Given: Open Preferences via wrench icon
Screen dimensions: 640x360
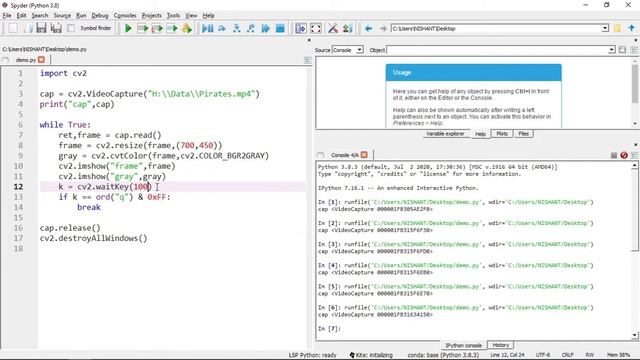Looking at the screenshot, I should point(333,28).
